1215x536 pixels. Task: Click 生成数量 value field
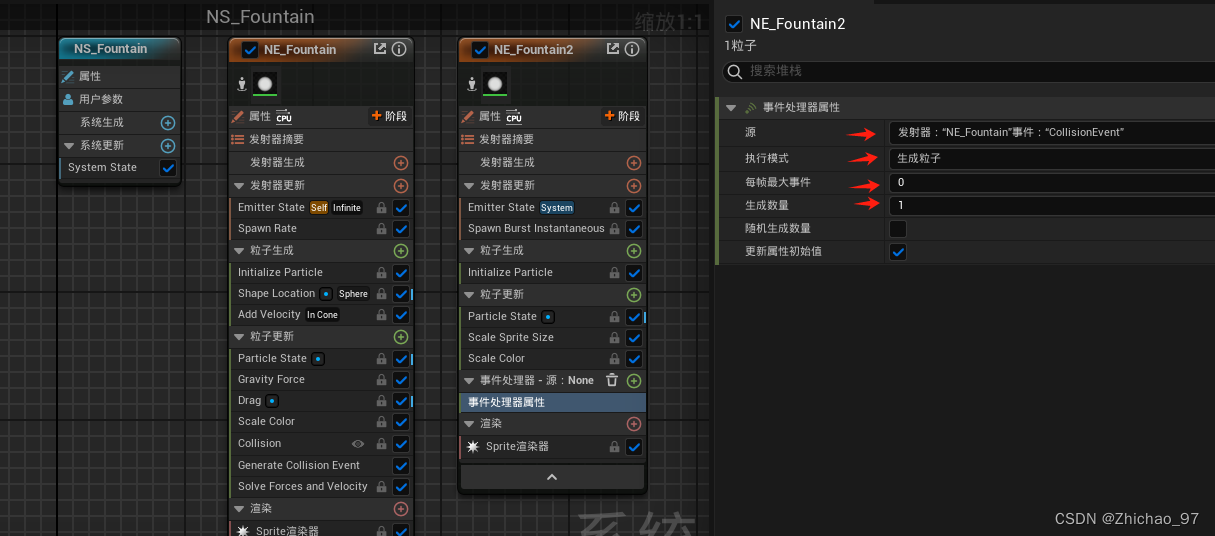point(1051,205)
